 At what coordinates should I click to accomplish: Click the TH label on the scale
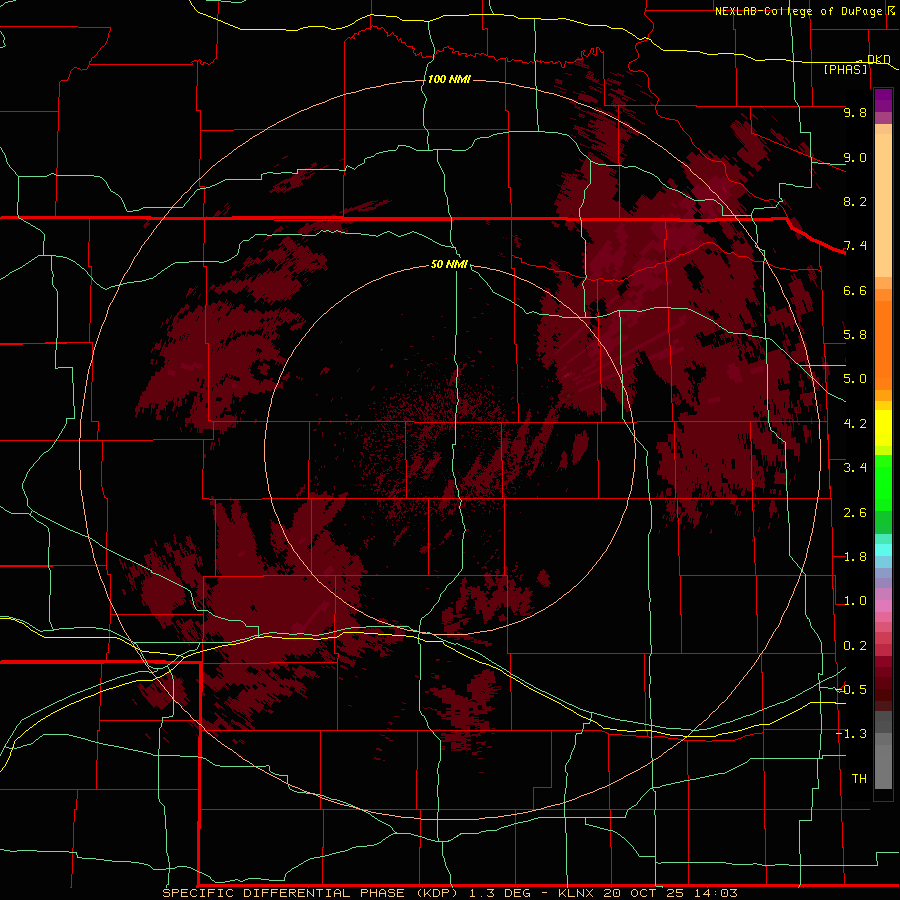coord(859,779)
